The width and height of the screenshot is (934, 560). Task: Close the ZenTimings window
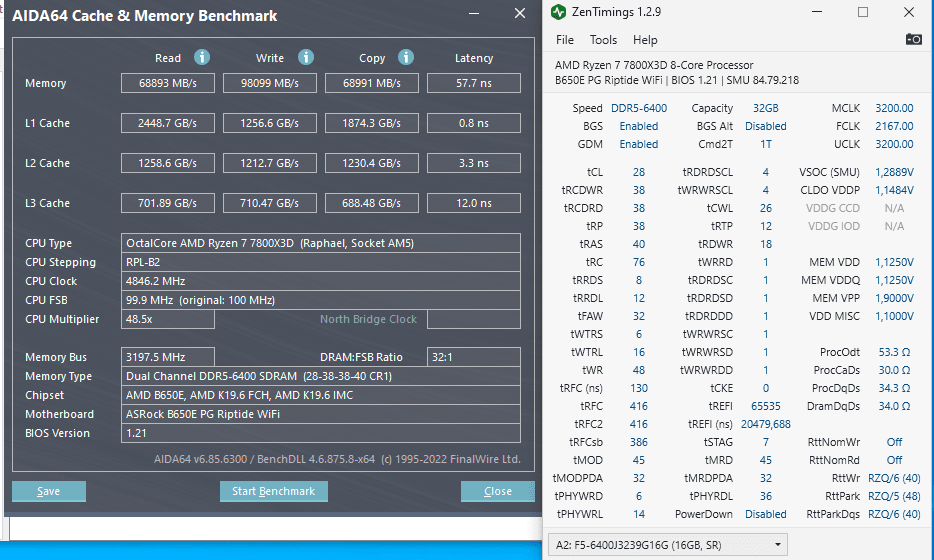[908, 12]
